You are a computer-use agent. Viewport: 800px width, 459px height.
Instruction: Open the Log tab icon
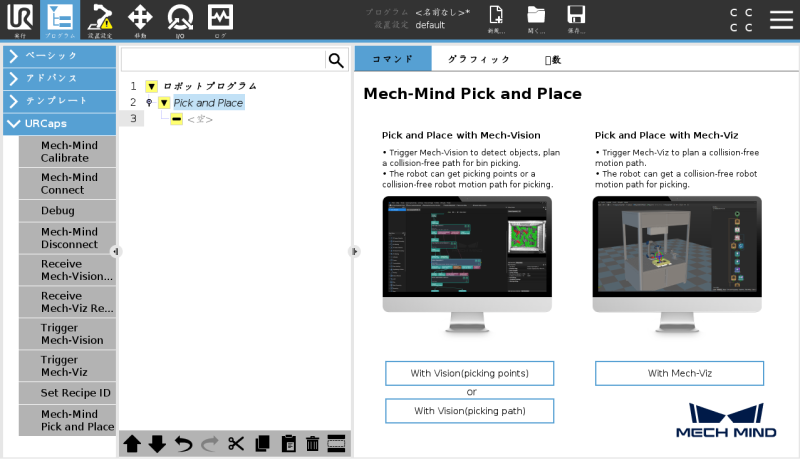220,19
